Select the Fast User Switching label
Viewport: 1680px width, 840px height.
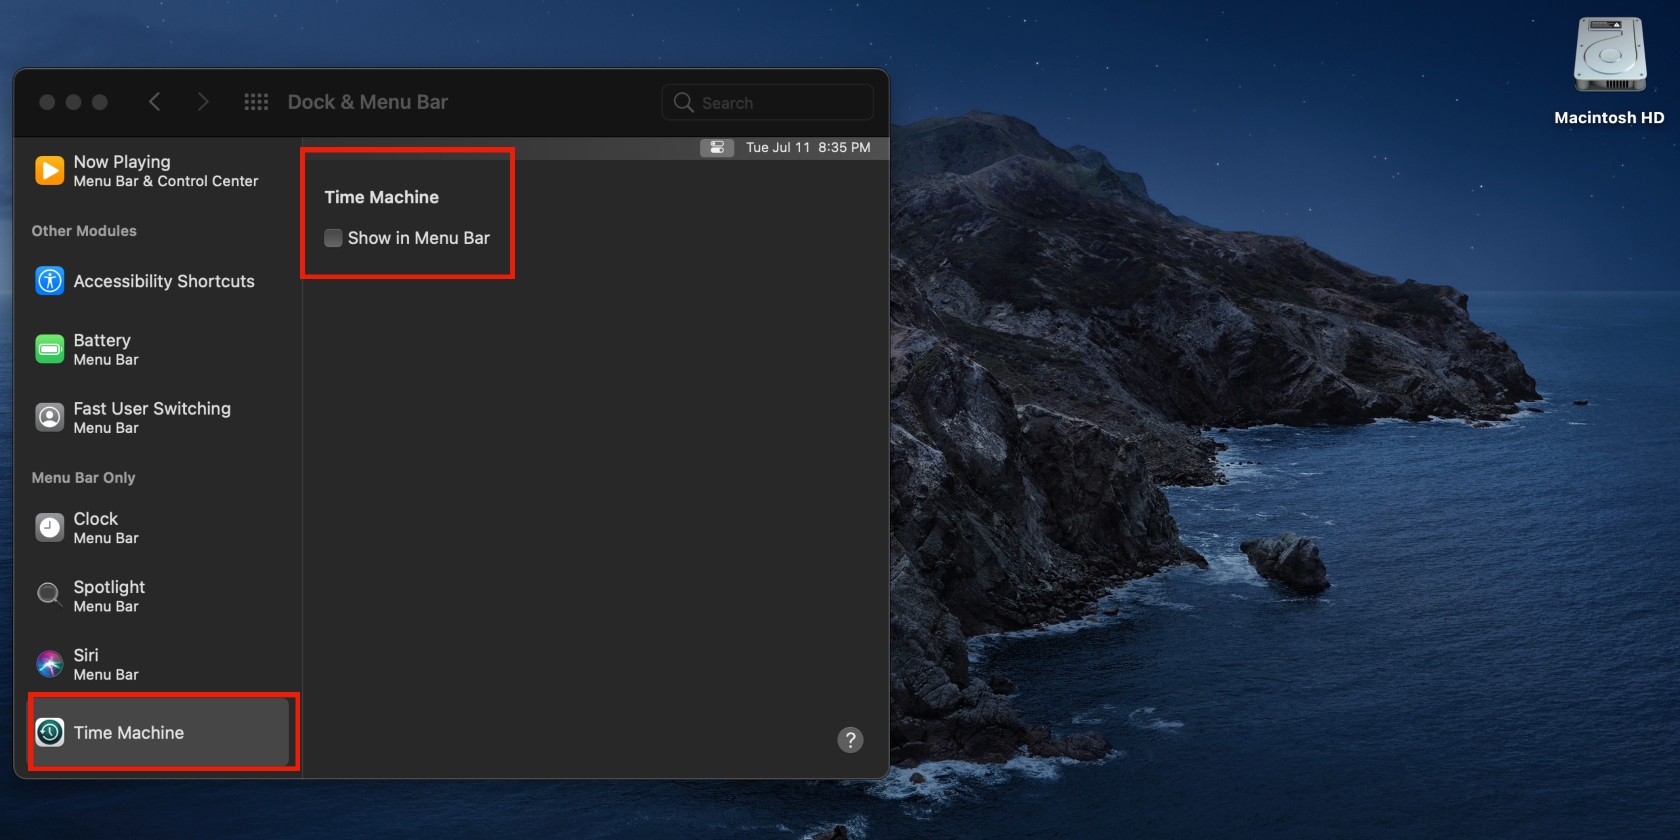click(152, 409)
